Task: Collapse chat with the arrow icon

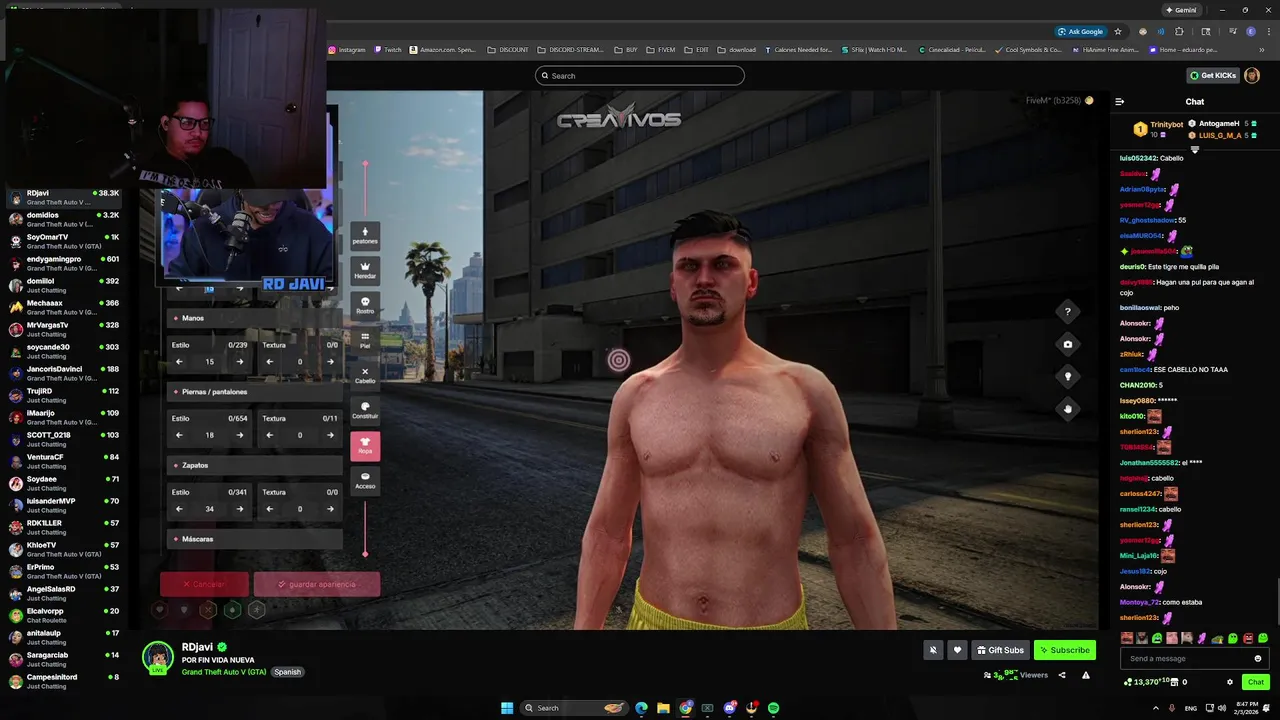Action: (1119, 101)
